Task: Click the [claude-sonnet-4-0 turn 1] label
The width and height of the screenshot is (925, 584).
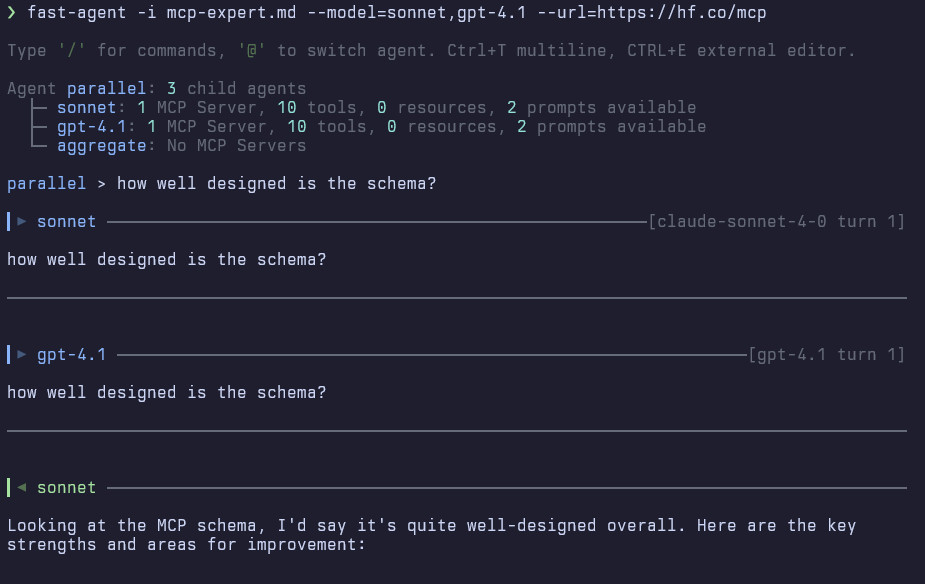Action: [x=776, y=221]
